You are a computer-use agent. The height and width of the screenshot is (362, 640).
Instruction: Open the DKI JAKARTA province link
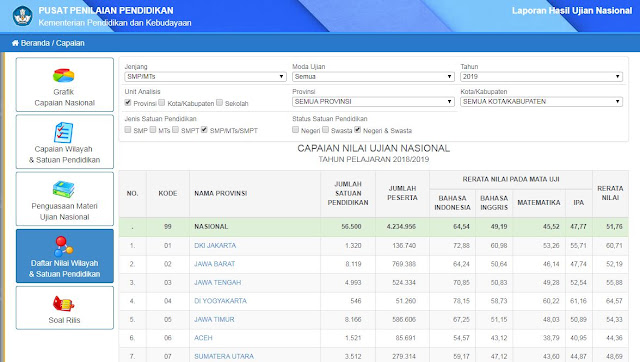tap(215, 246)
